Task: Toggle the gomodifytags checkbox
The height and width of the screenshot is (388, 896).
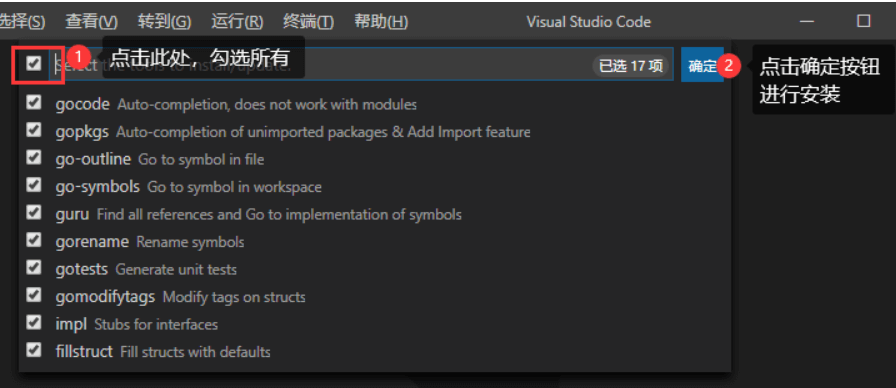Action: [x=34, y=295]
